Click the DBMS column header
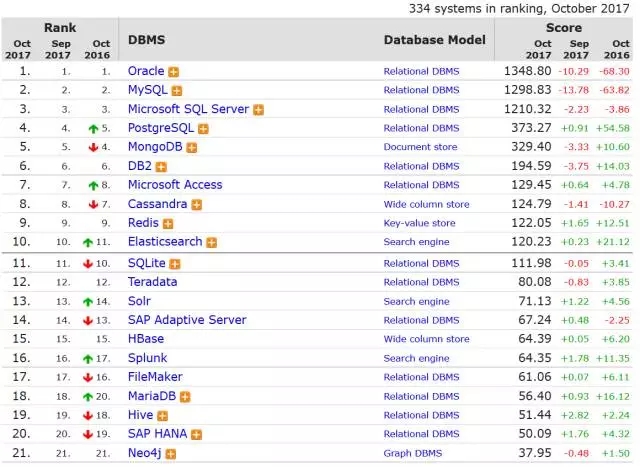Viewport: 640px width, 467px height. 147,40
